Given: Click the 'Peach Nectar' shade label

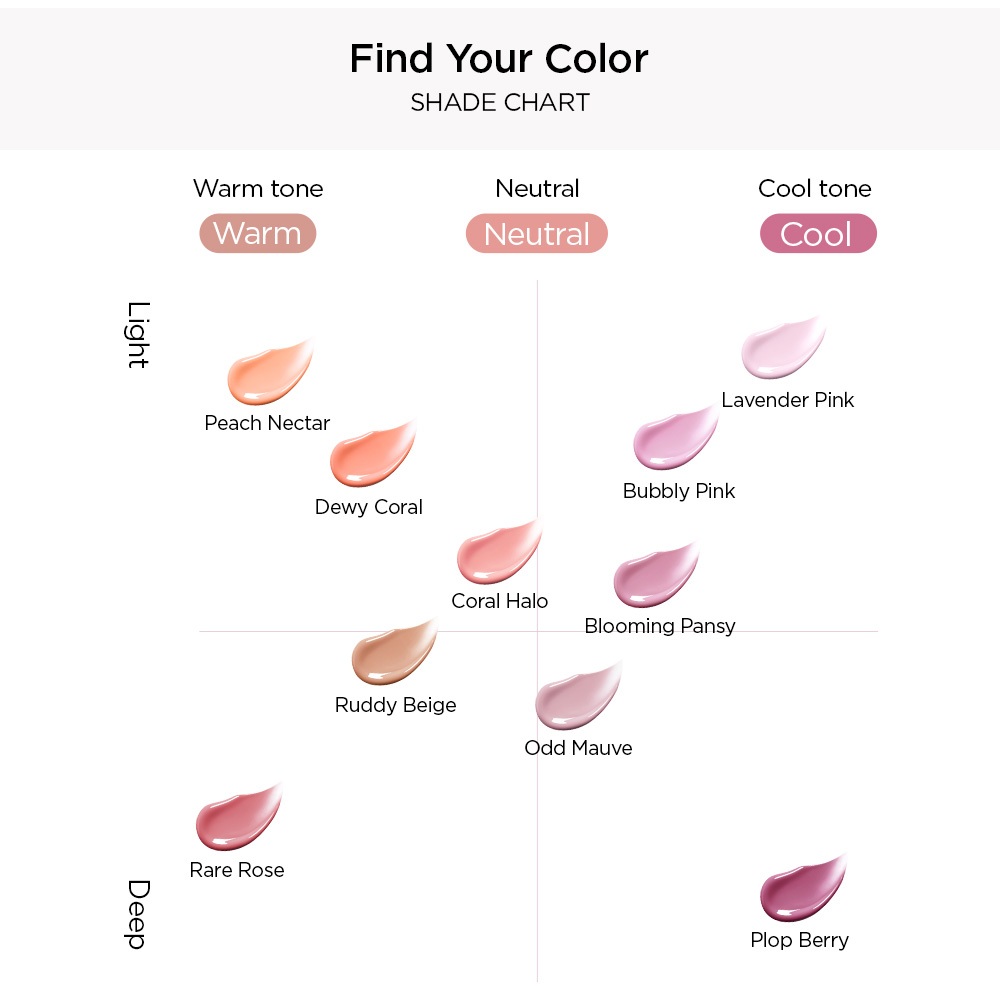Looking at the screenshot, I should (x=267, y=423).
